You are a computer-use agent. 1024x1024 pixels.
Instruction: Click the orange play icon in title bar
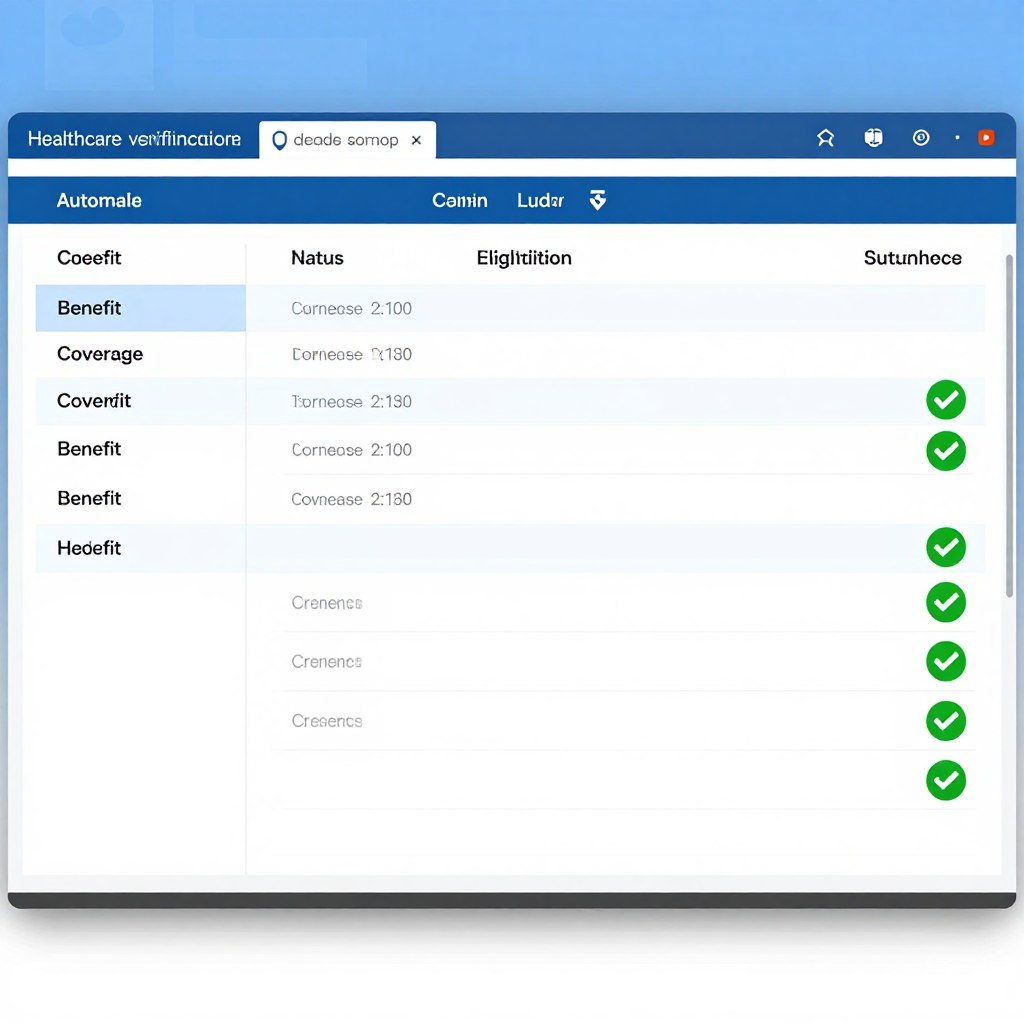[986, 138]
